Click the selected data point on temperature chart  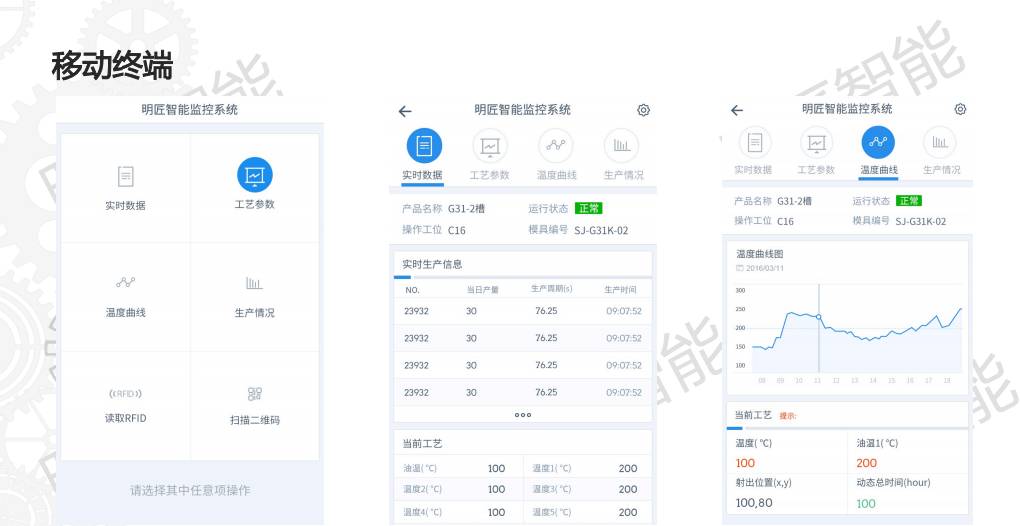(x=819, y=317)
